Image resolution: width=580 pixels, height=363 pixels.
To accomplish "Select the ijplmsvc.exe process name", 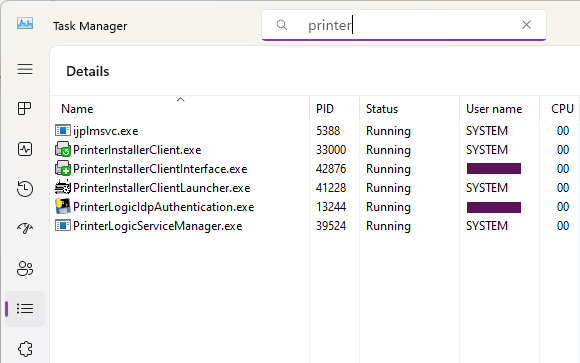I will click(x=105, y=131).
